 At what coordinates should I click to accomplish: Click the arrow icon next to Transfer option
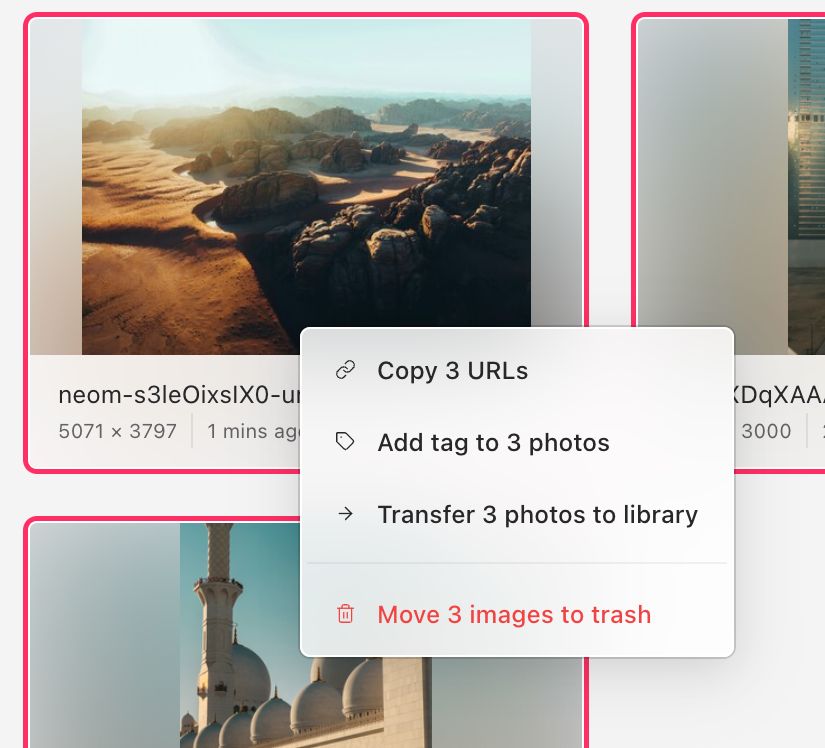pyautogui.click(x=347, y=514)
